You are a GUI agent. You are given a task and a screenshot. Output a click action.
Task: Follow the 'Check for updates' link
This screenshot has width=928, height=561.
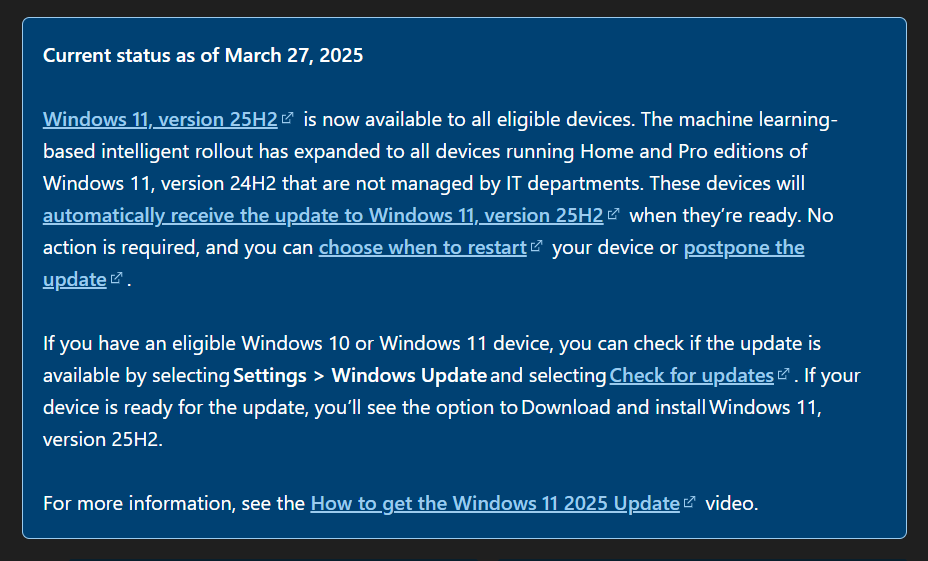tap(691, 376)
